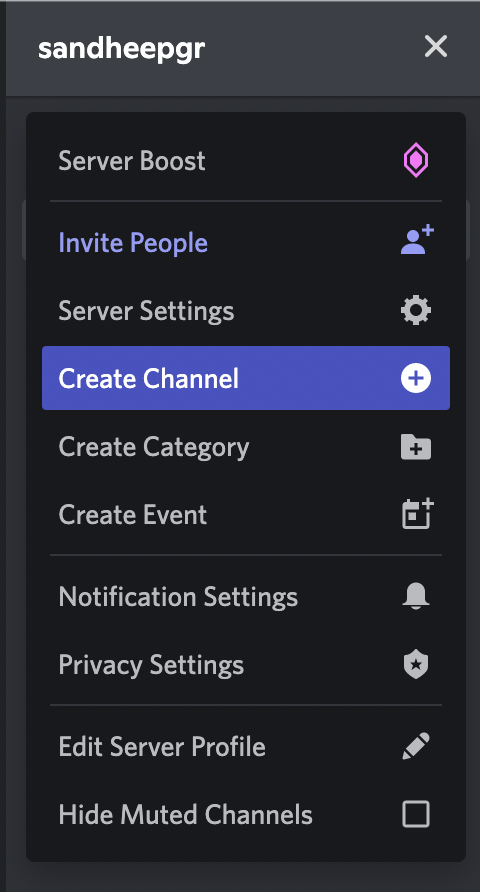Open Notification Settings menu entry
Image resolution: width=480 pixels, height=892 pixels.
point(246,597)
